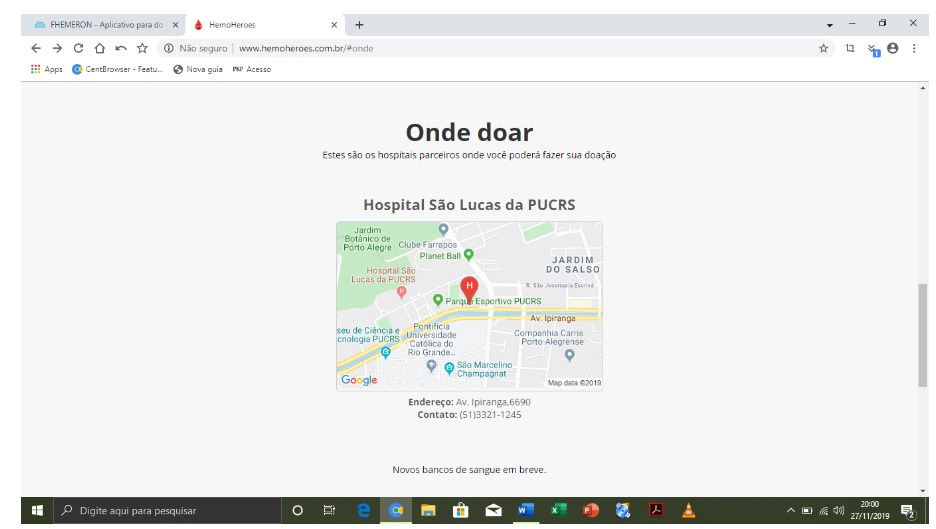The width and height of the screenshot is (936, 529).
Task: Click the red H hospital map marker
Action: tap(469, 289)
